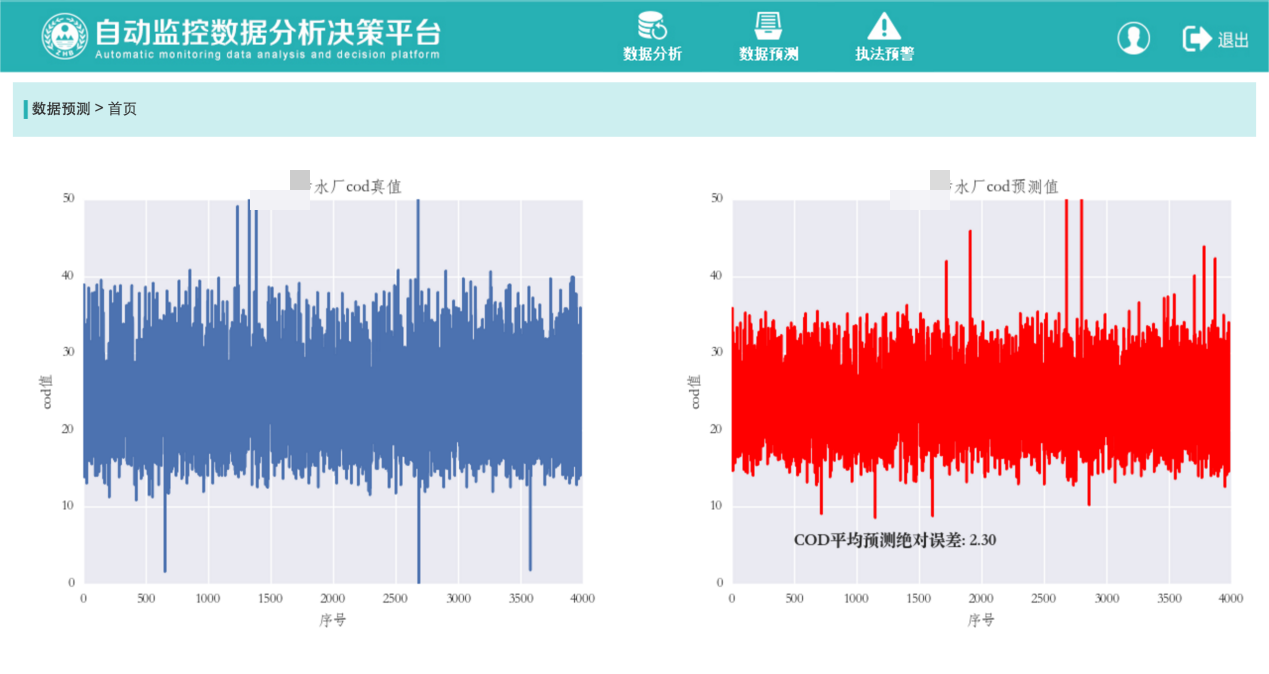
Task: Click the platform logo emblem
Action: [x=65, y=36]
